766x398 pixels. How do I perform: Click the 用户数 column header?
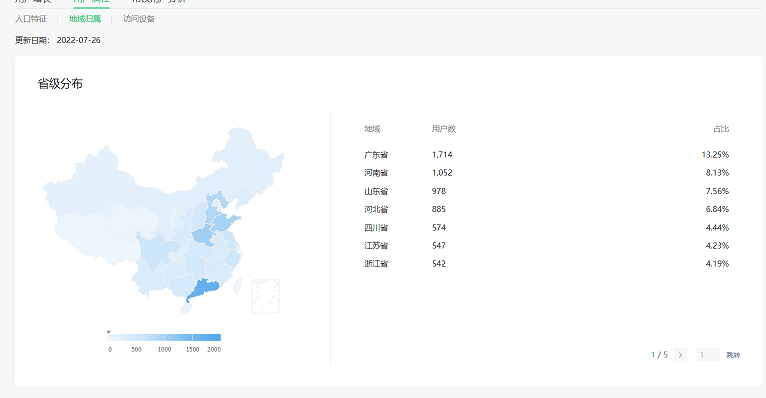pos(444,129)
